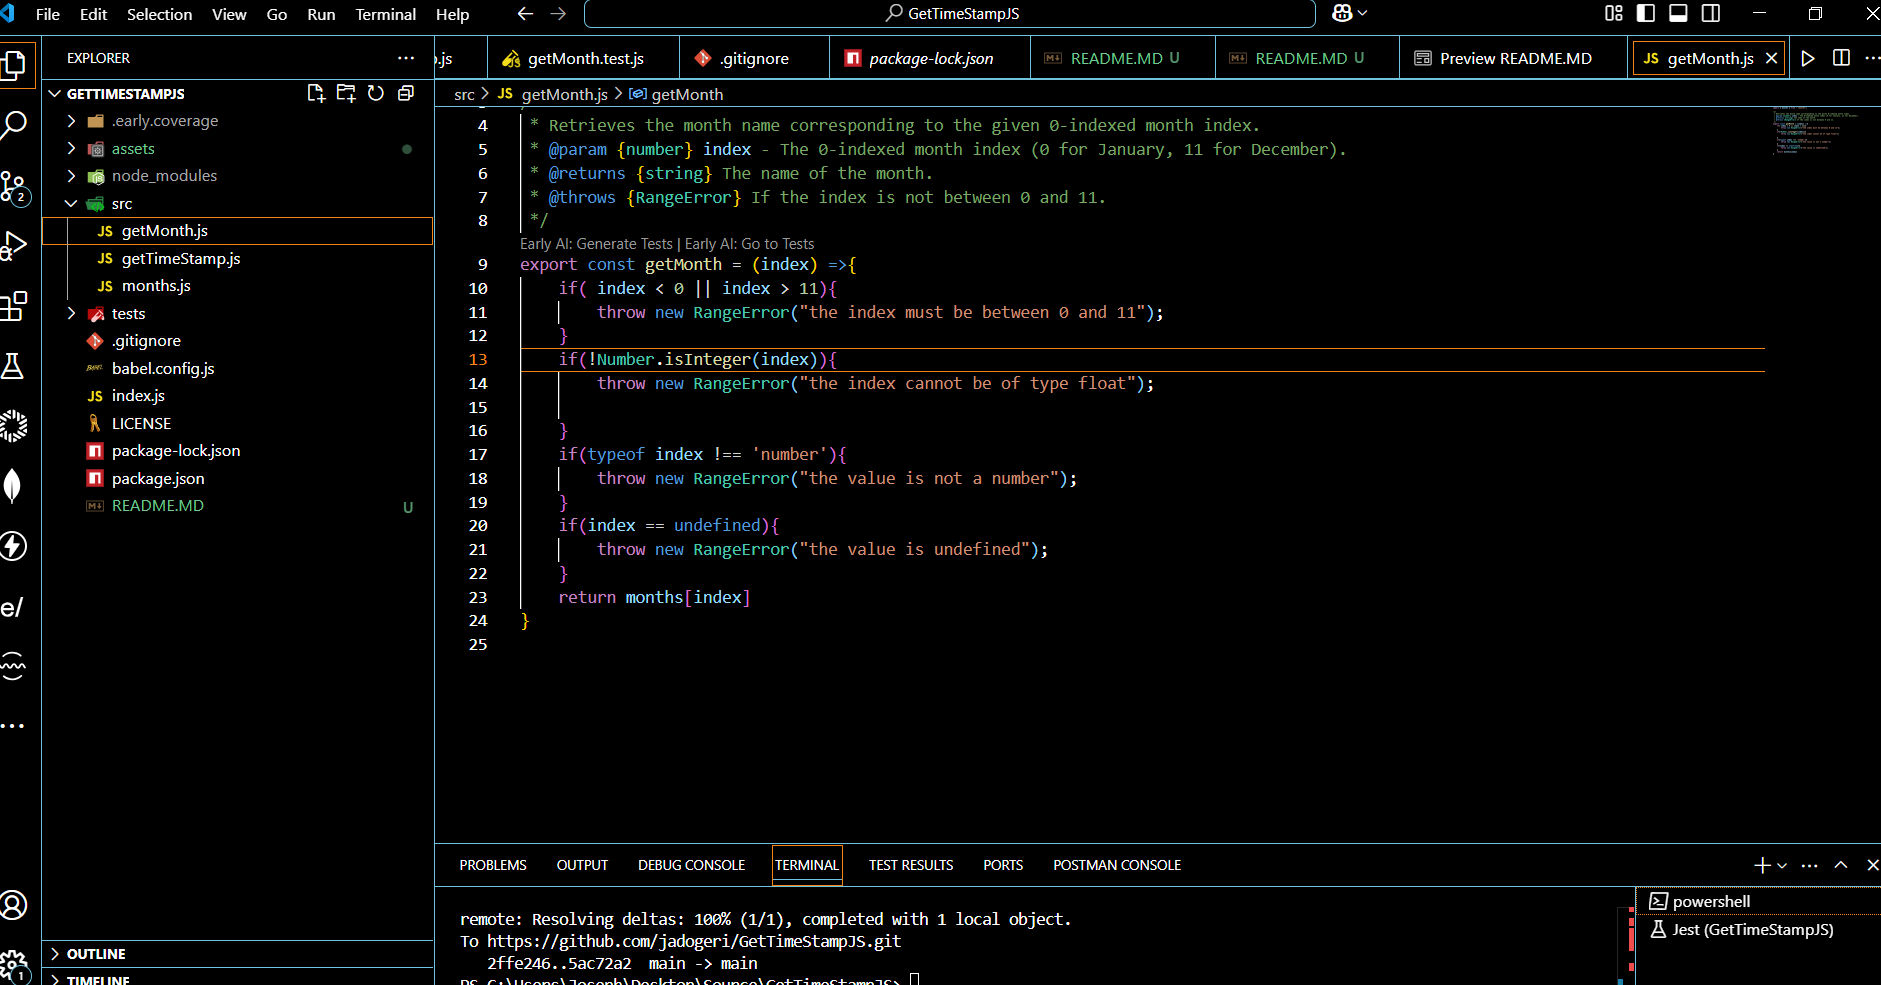Viewport: 1881px width, 985px height.
Task: Expand the .early.coverage folder
Action: 71,120
